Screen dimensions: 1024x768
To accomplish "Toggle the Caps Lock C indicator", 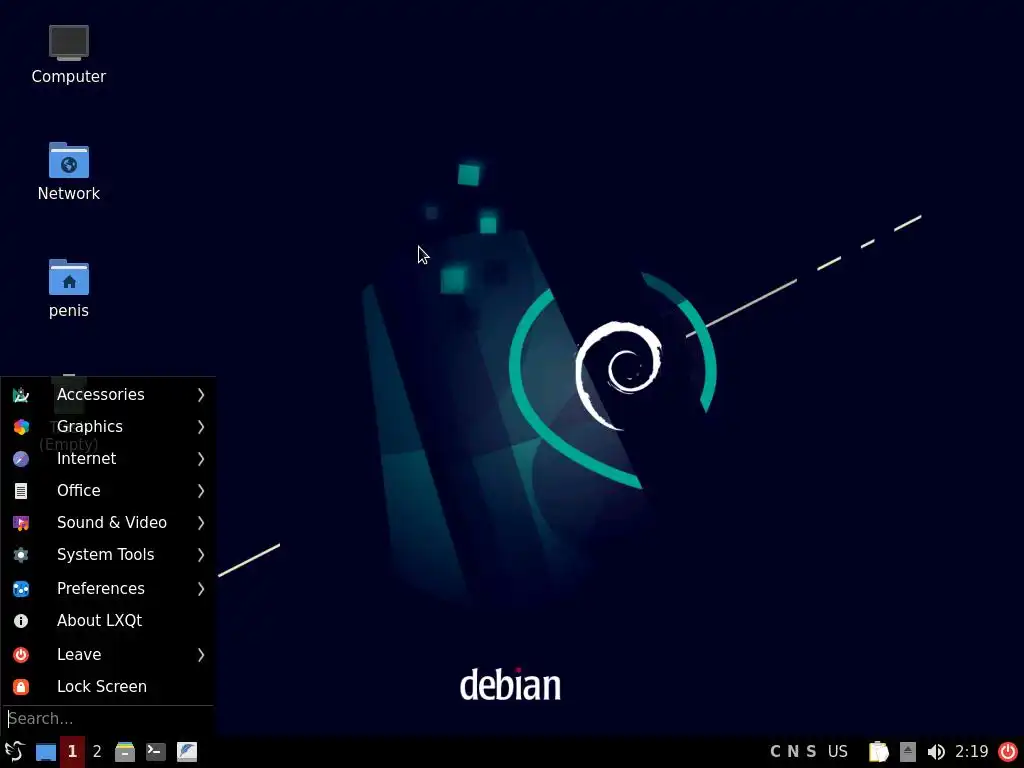I will coord(775,752).
